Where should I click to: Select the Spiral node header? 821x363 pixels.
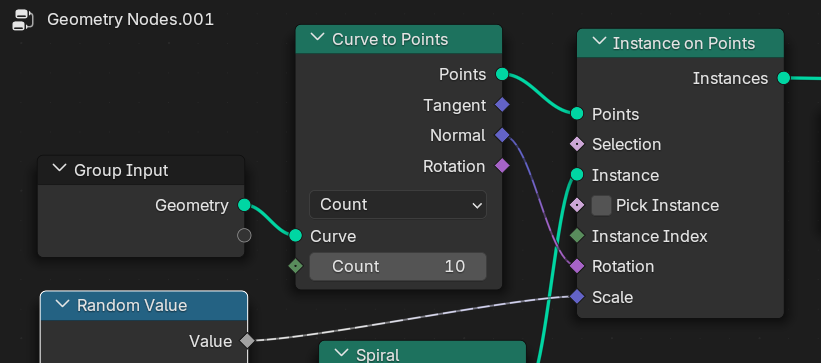(422, 352)
